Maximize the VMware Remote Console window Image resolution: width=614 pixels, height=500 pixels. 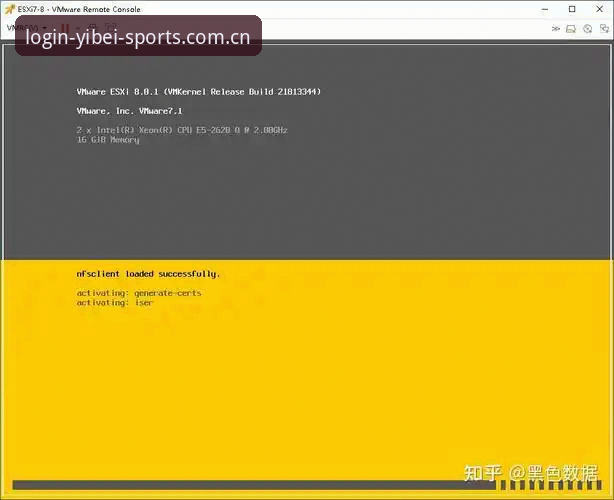[572, 9]
